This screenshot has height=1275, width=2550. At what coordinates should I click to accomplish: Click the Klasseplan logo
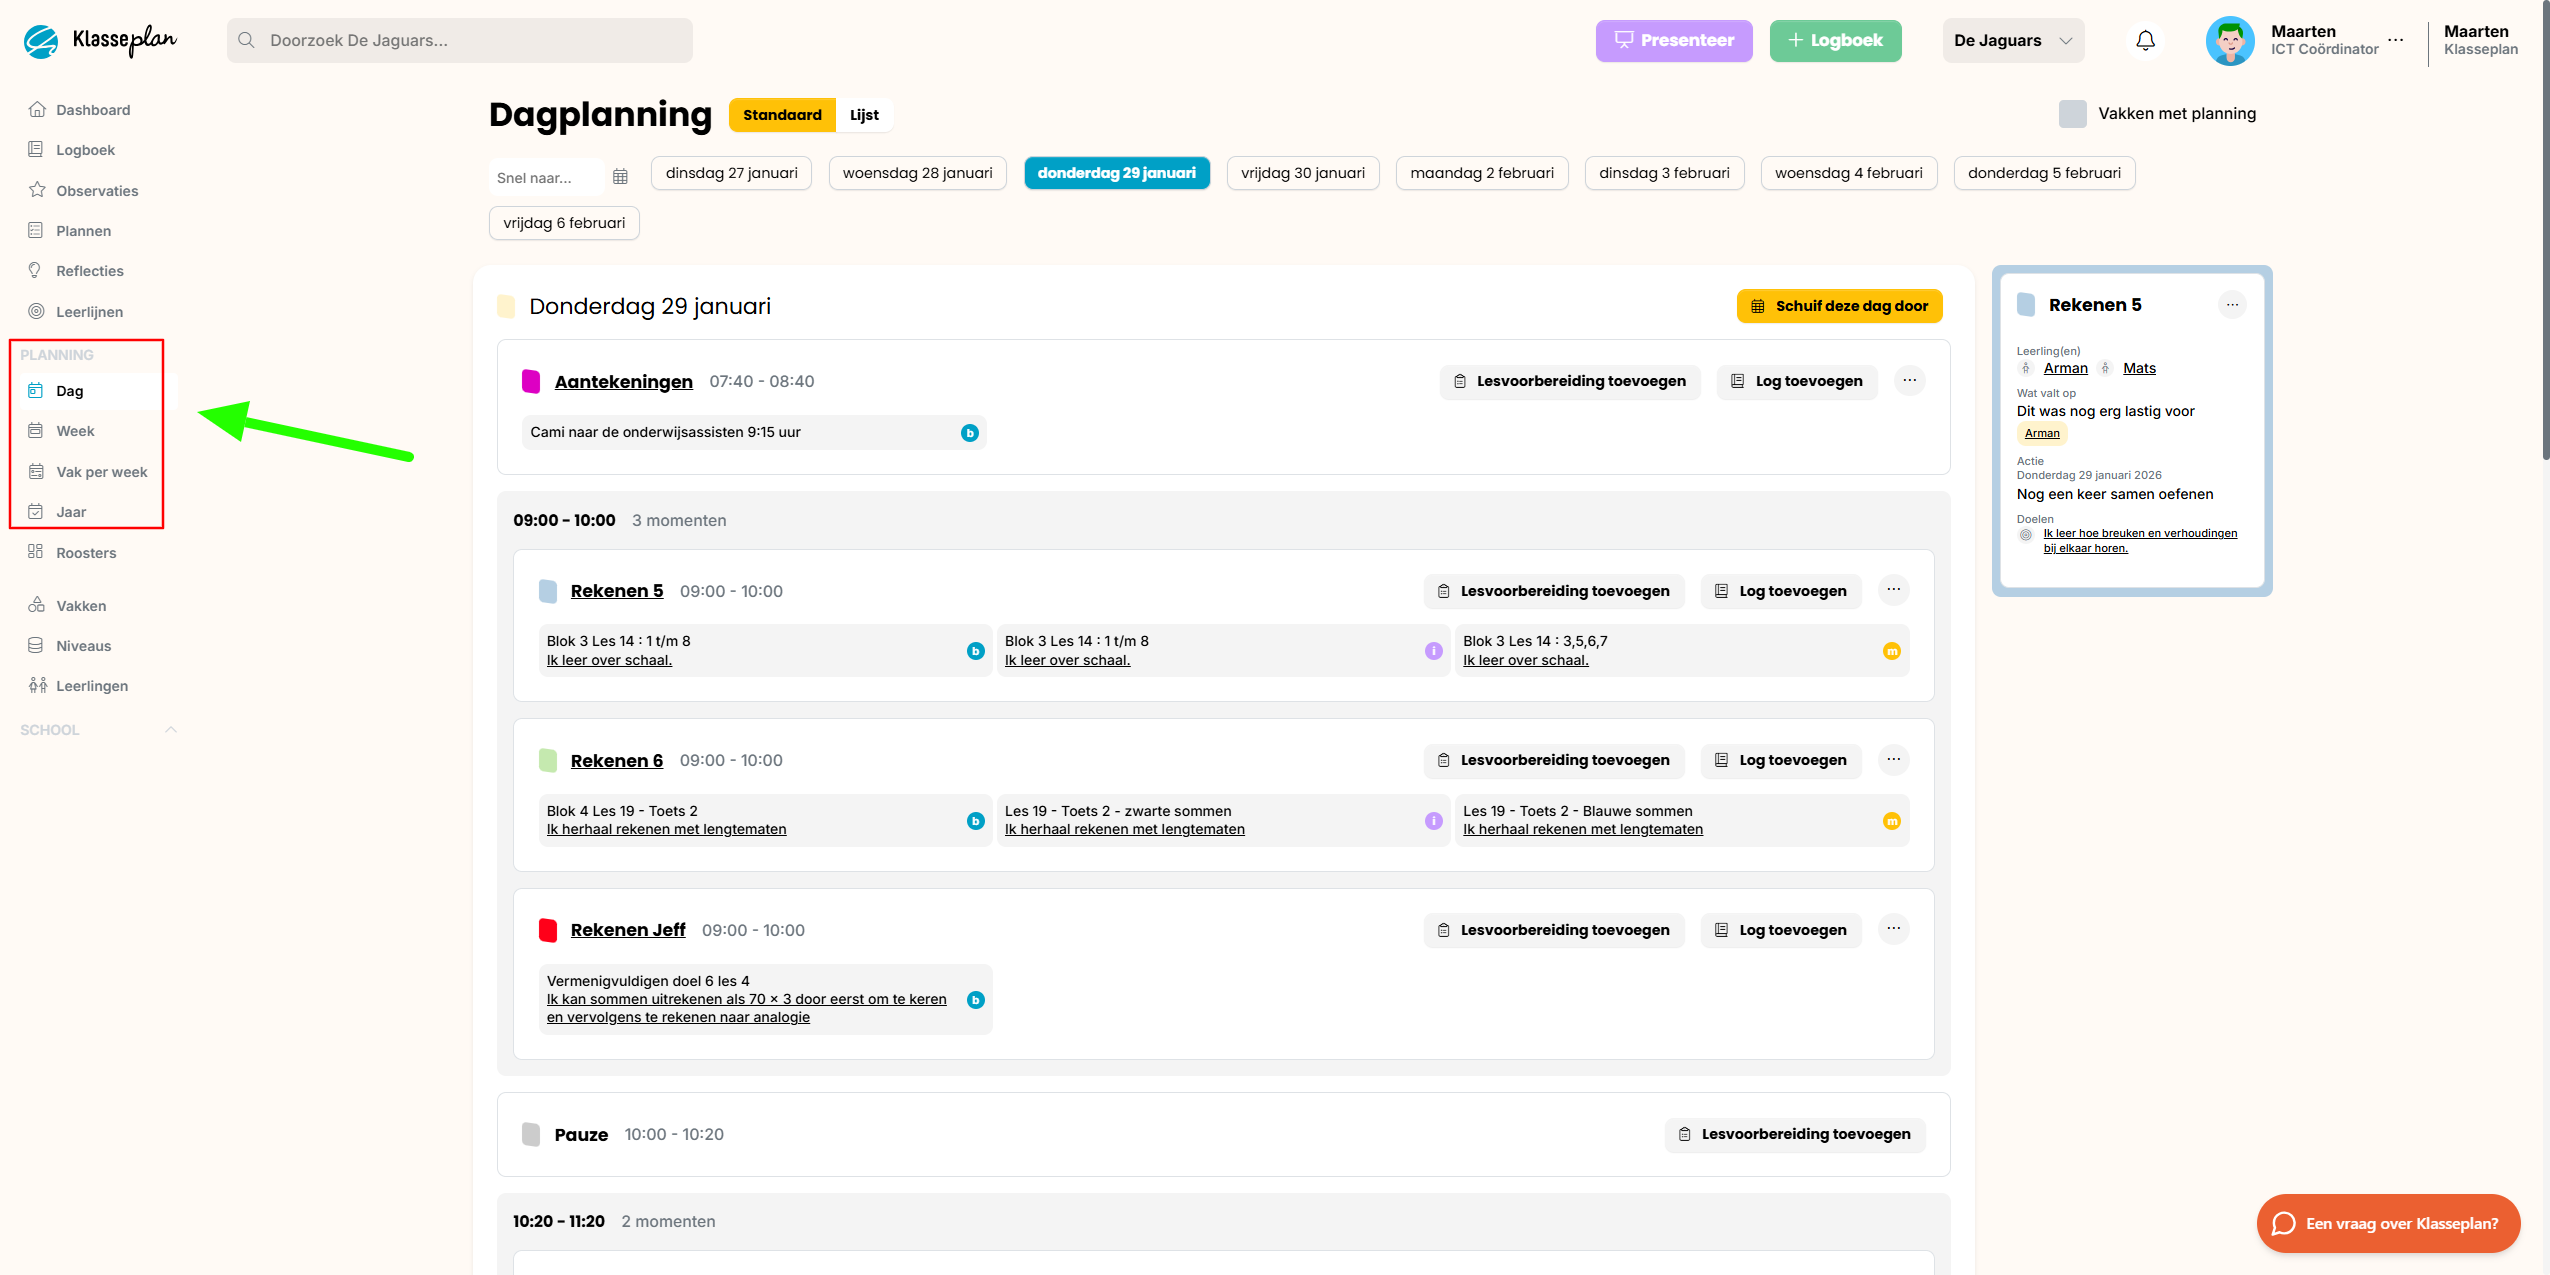click(100, 40)
